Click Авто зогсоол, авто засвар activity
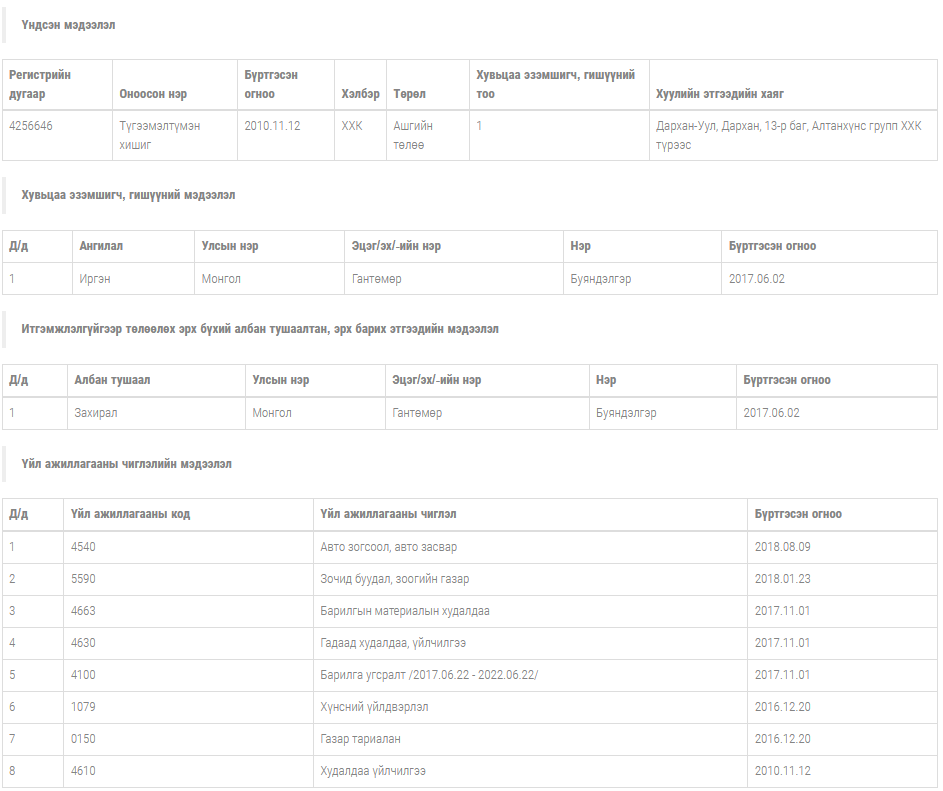943x791 pixels. click(x=389, y=547)
